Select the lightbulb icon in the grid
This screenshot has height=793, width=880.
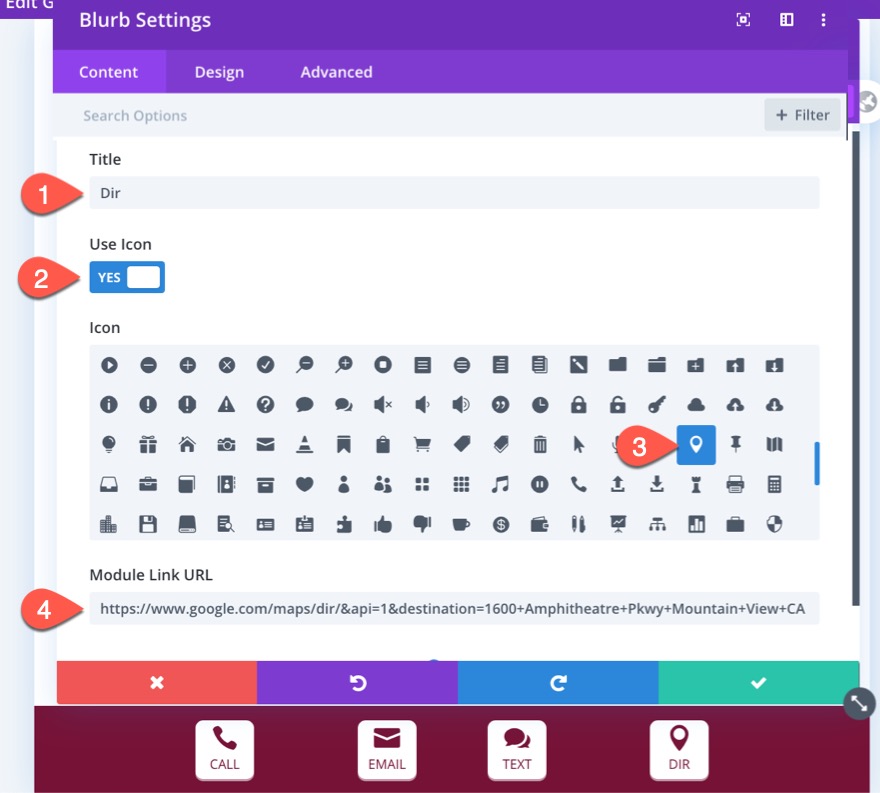coord(108,445)
